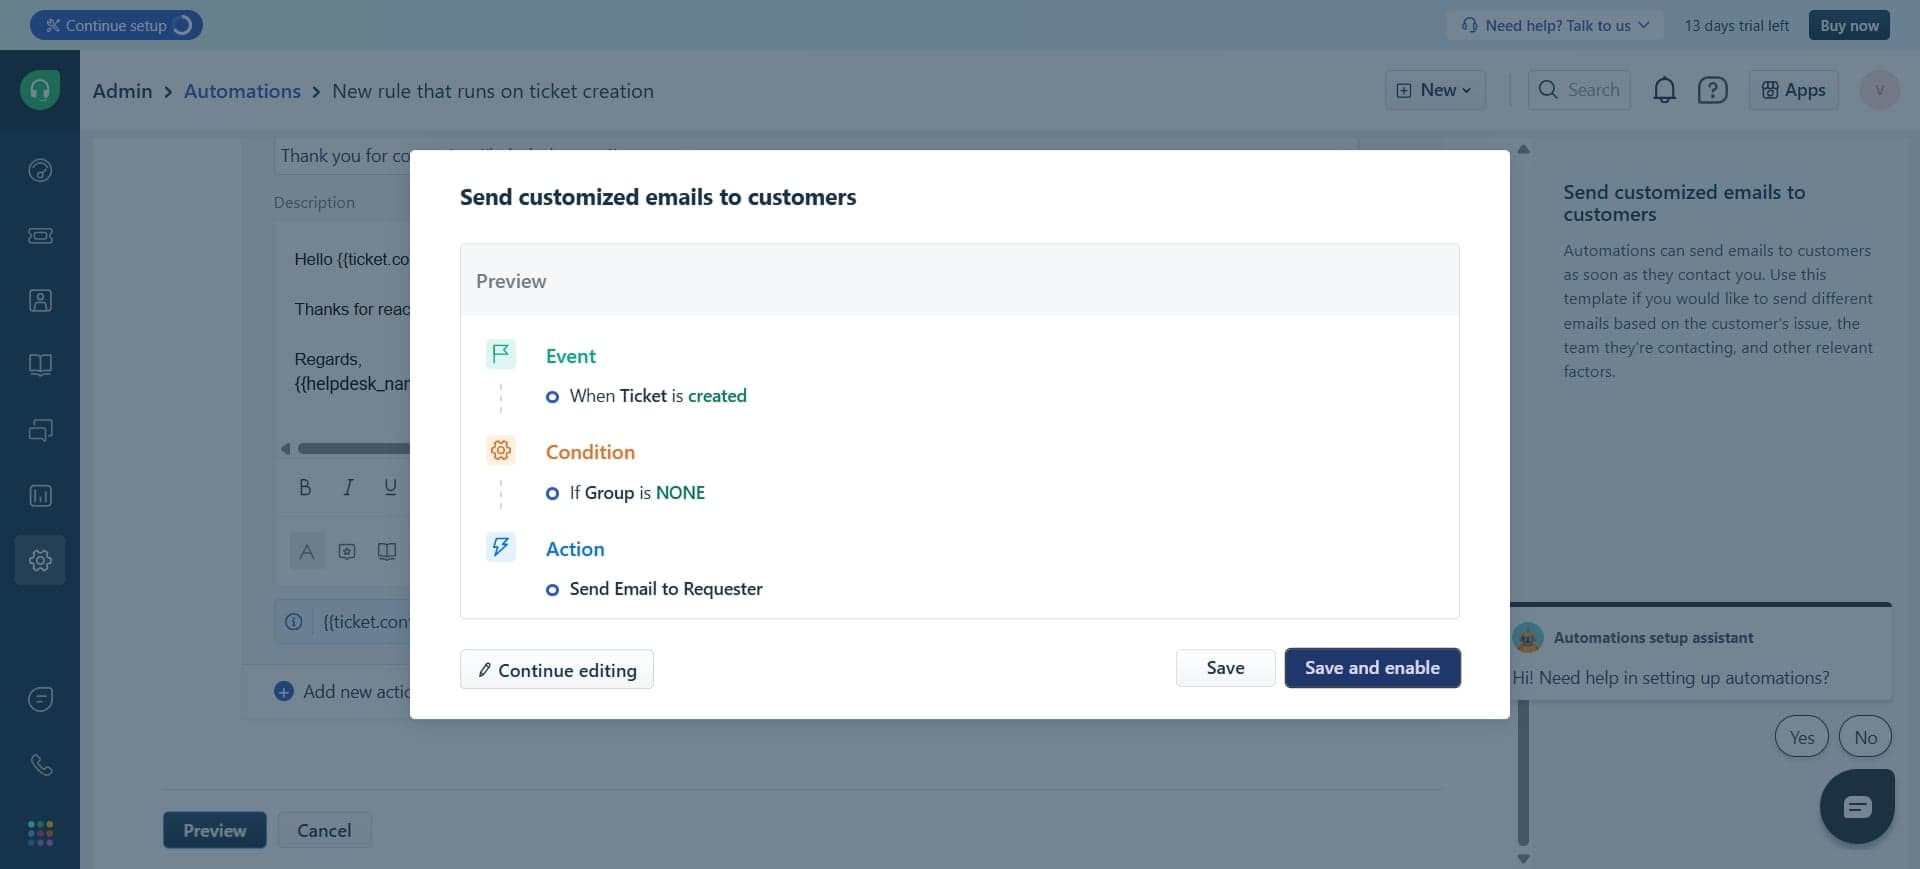Expand Need help? Talk to us menu
1920x869 pixels.
click(1555, 25)
